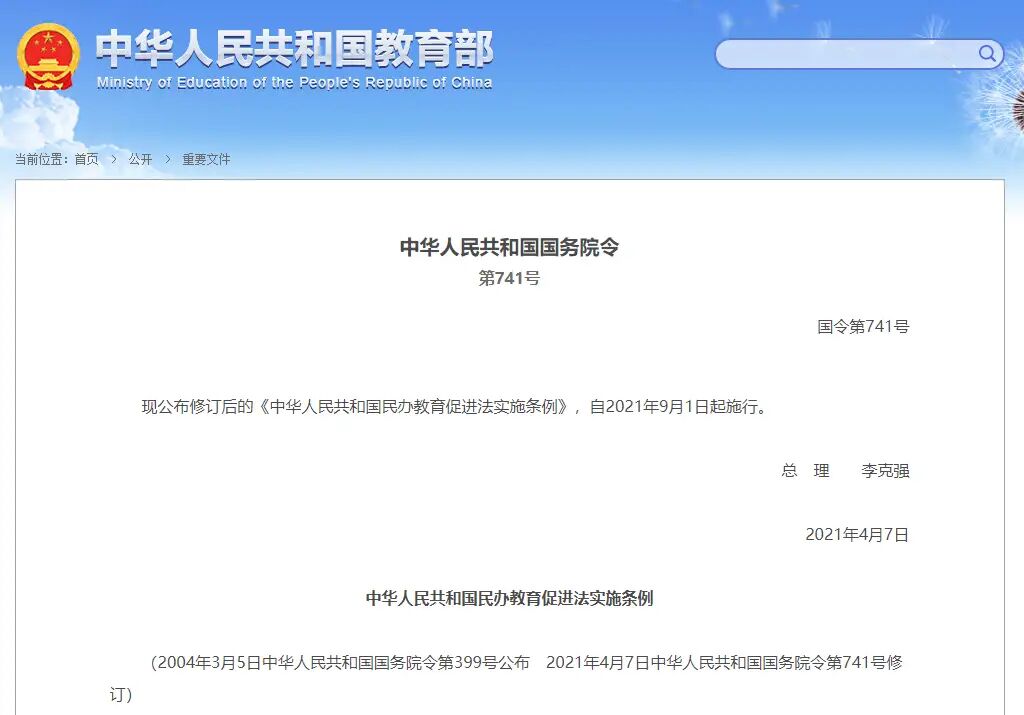The image size is (1024, 715).
Task: Click the premier name 李克强
Action: point(886,471)
